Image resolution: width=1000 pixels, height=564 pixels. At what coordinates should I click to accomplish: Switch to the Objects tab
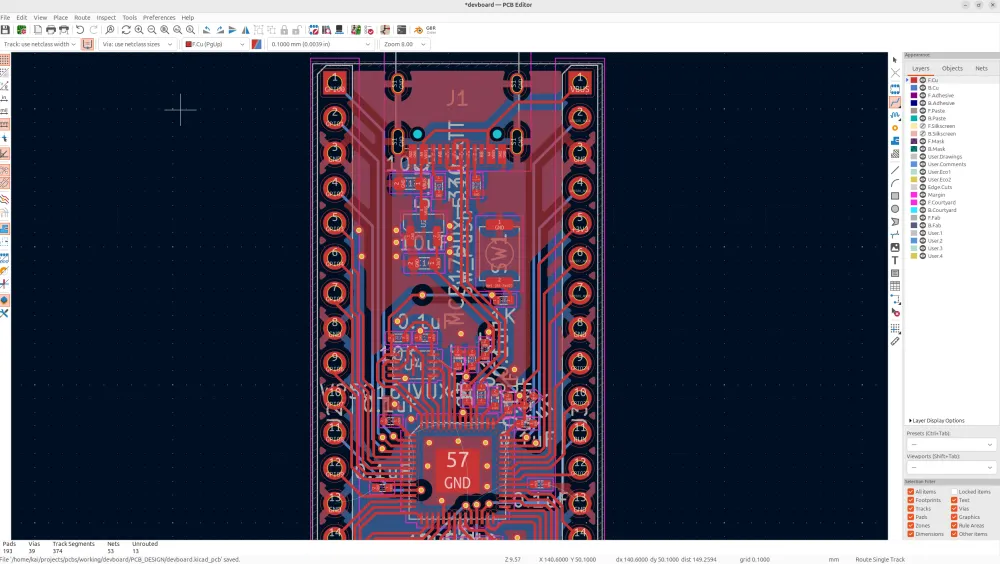click(952, 68)
